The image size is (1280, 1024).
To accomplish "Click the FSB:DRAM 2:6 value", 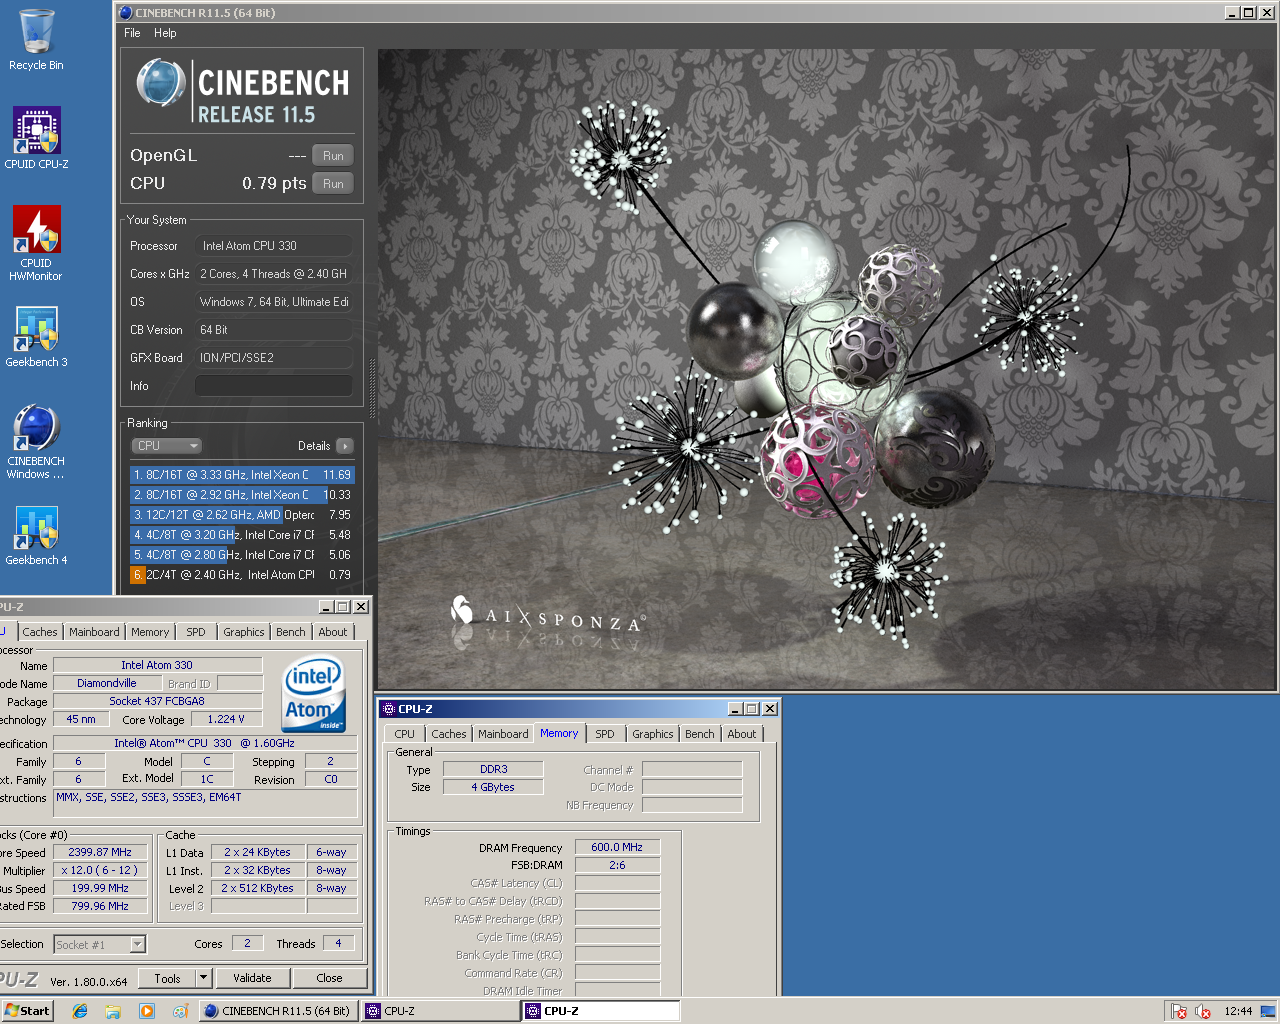I will (x=617, y=865).
